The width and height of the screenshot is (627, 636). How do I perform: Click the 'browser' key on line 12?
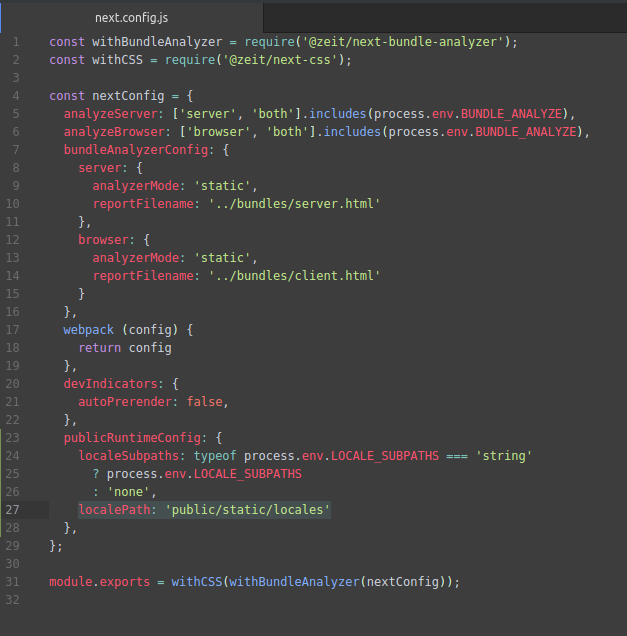[103, 240]
